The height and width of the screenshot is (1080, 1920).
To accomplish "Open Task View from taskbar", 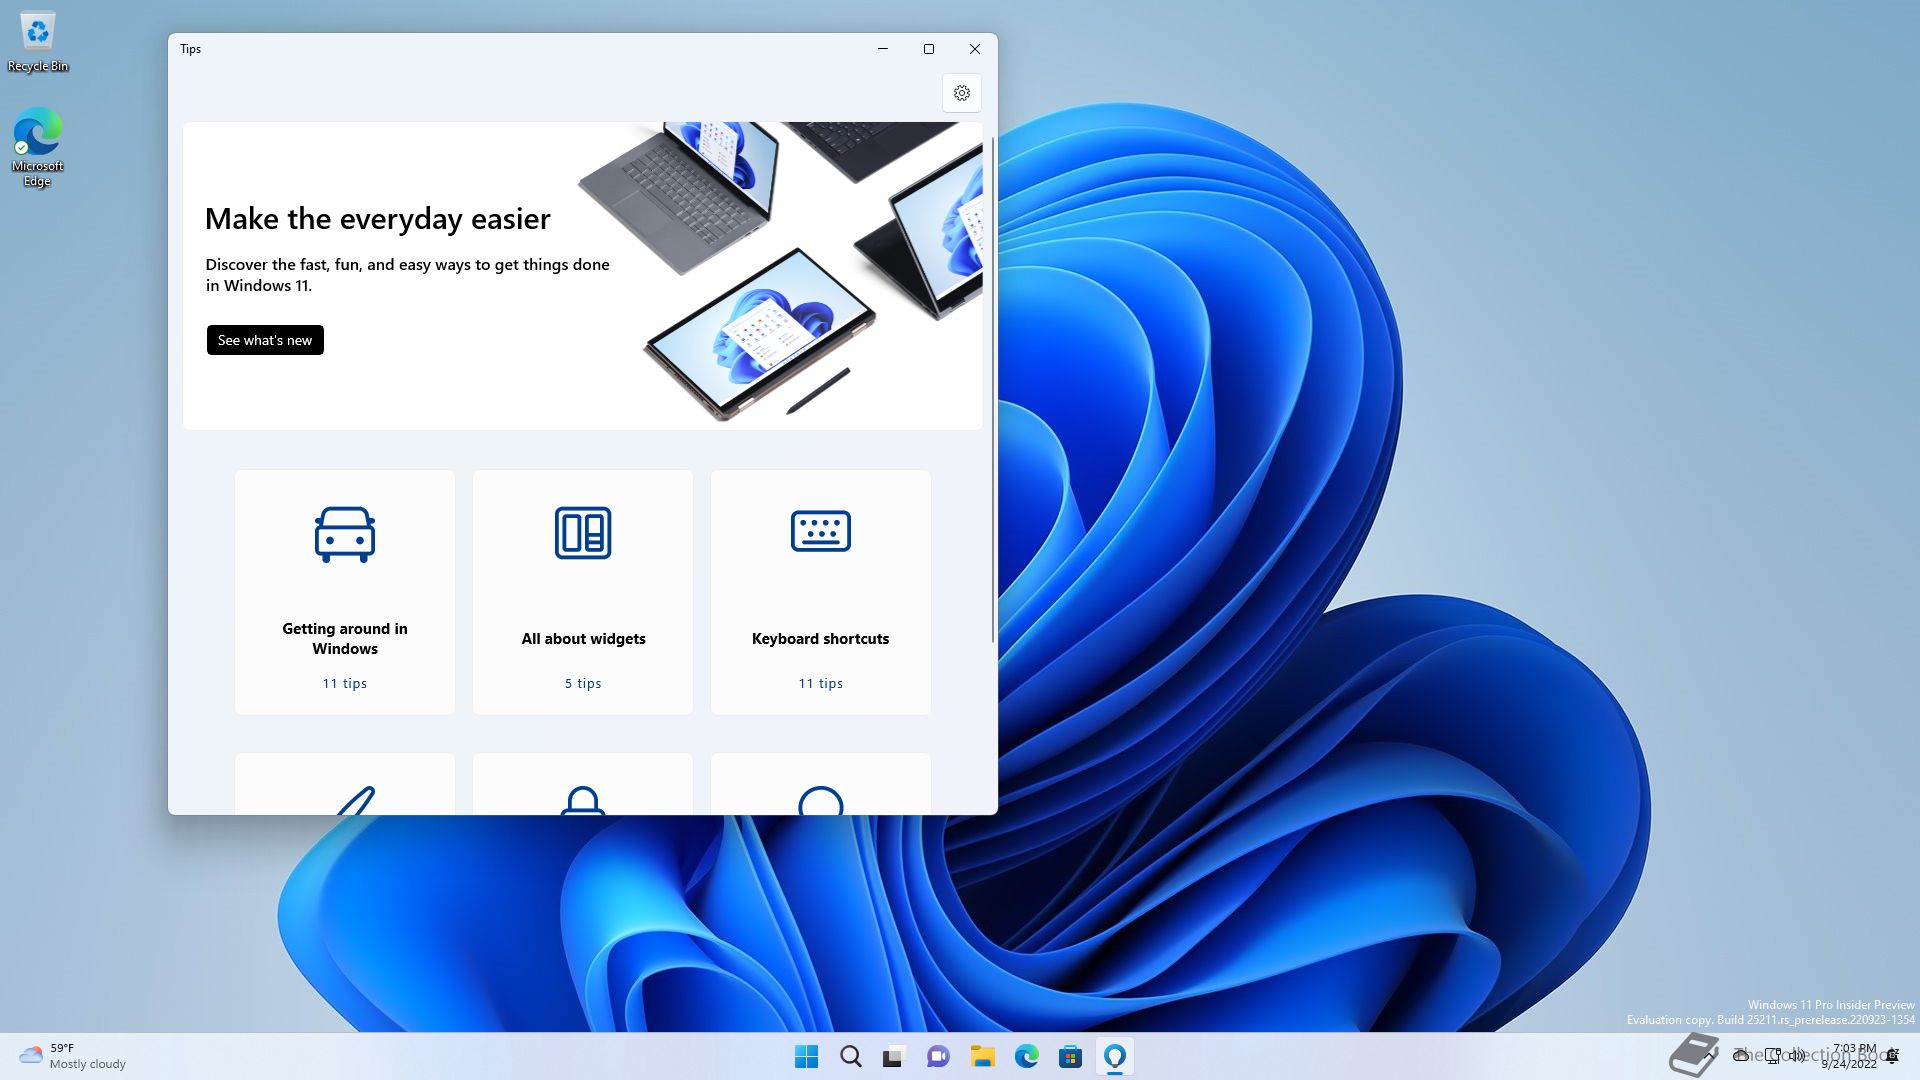I will 894,1056.
